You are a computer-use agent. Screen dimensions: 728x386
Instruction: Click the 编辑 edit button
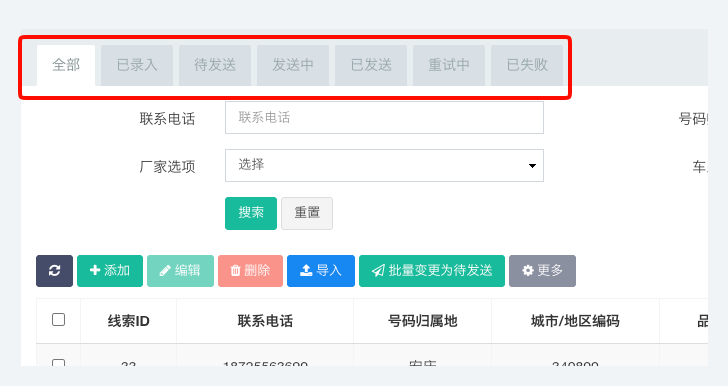click(x=181, y=271)
